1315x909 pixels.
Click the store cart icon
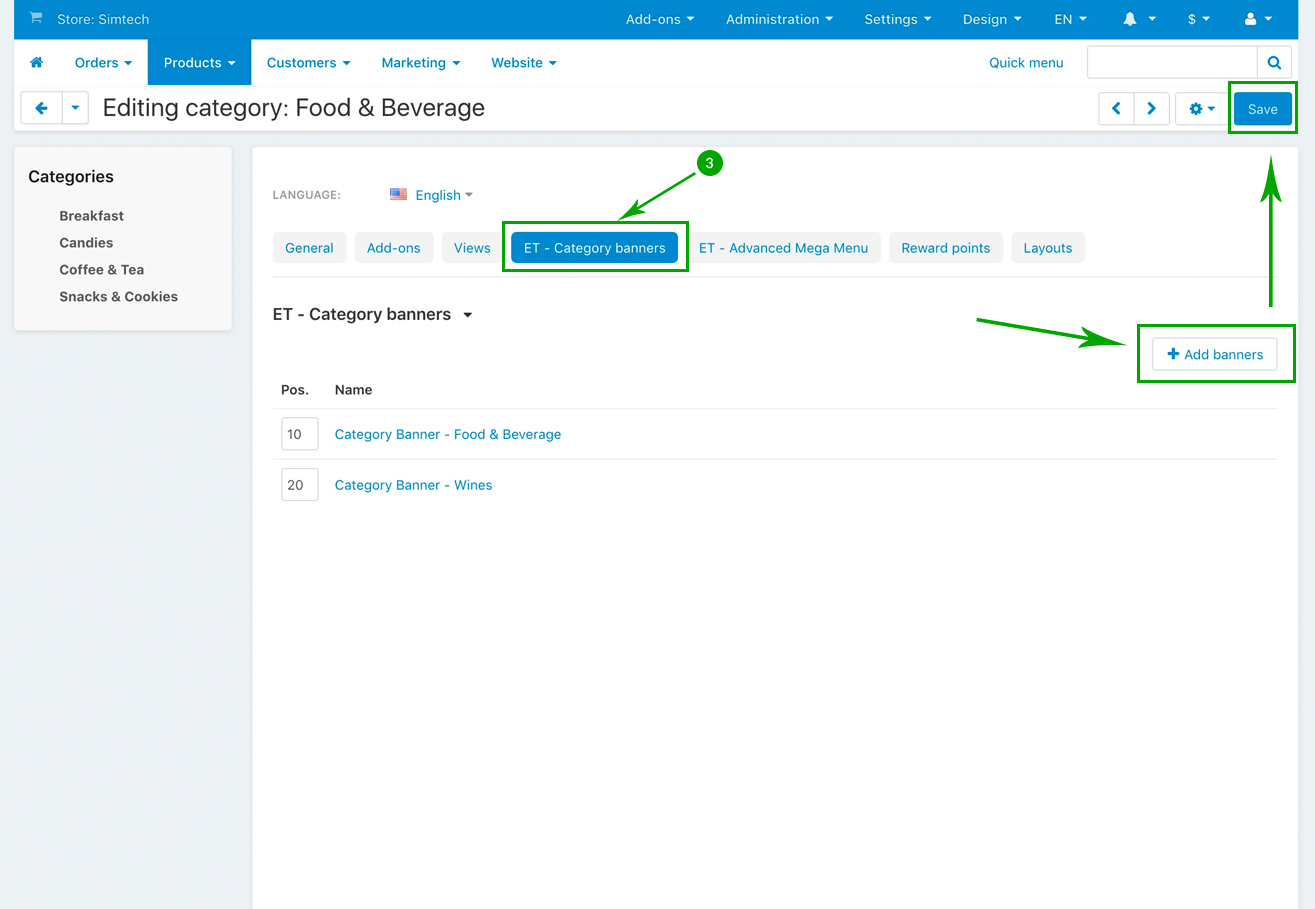click(x=36, y=18)
